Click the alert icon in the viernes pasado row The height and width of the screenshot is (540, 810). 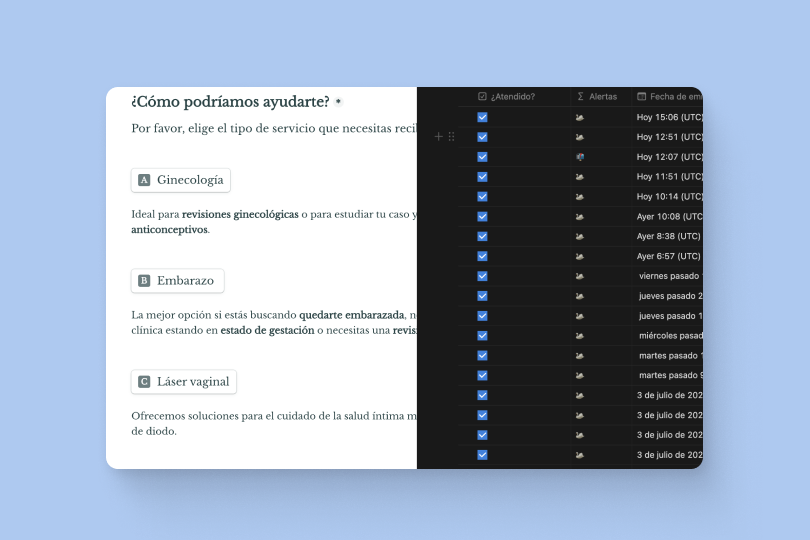tap(580, 276)
